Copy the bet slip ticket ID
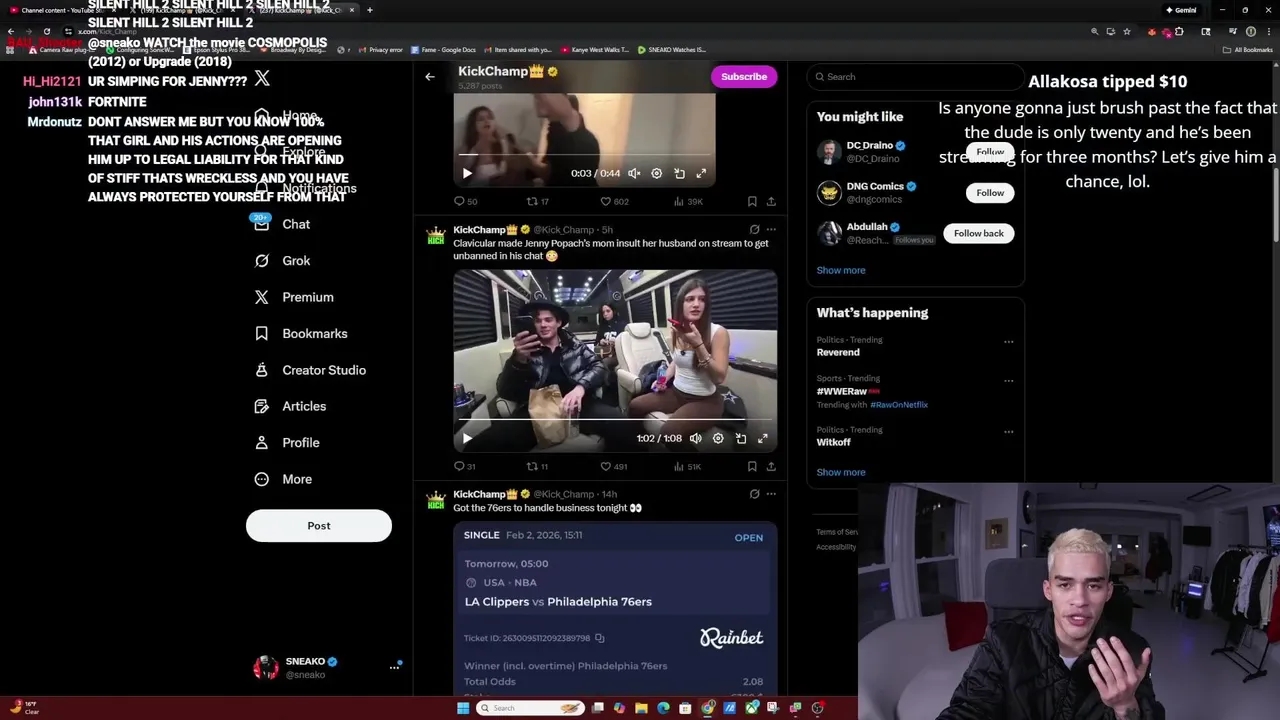The image size is (1280, 720). [x=600, y=638]
